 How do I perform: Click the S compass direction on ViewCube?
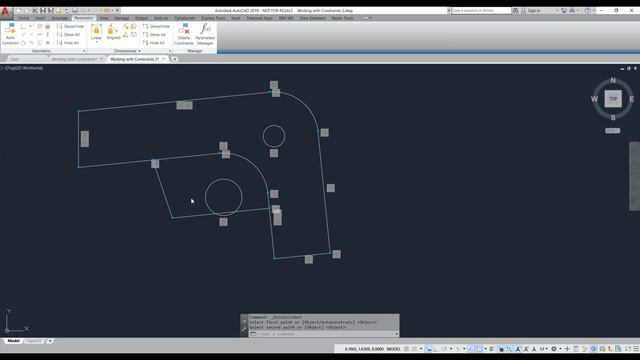[613, 118]
